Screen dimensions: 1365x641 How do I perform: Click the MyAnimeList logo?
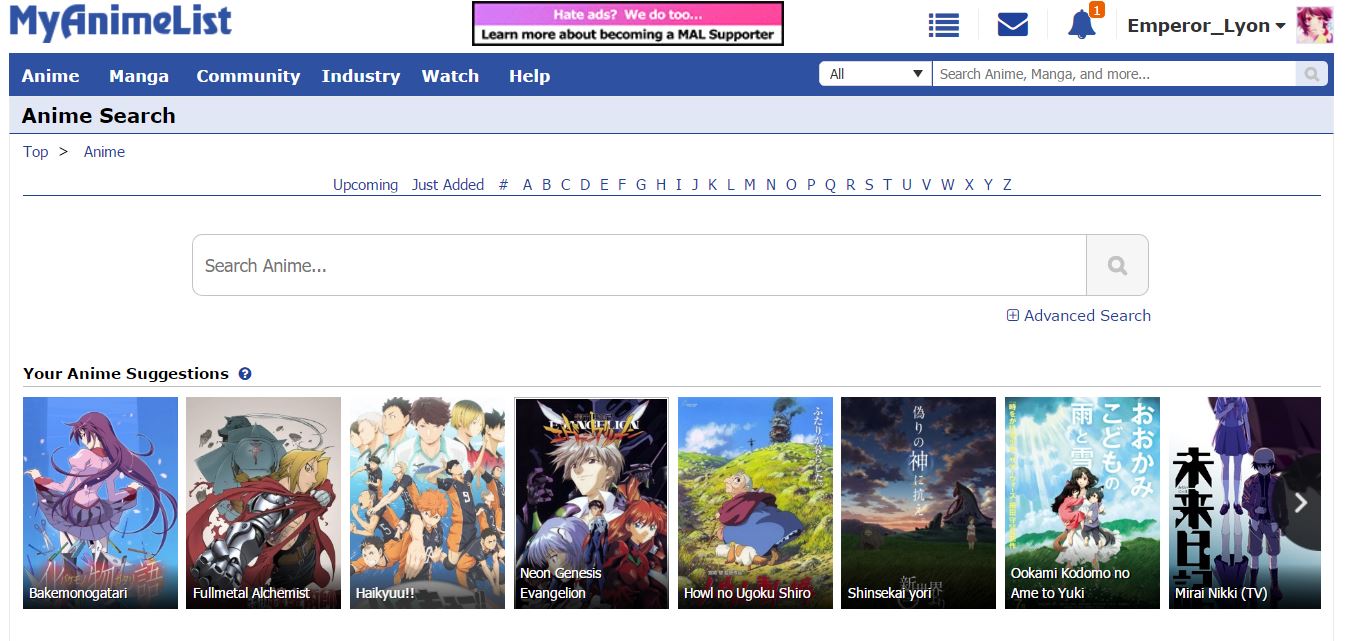point(120,22)
